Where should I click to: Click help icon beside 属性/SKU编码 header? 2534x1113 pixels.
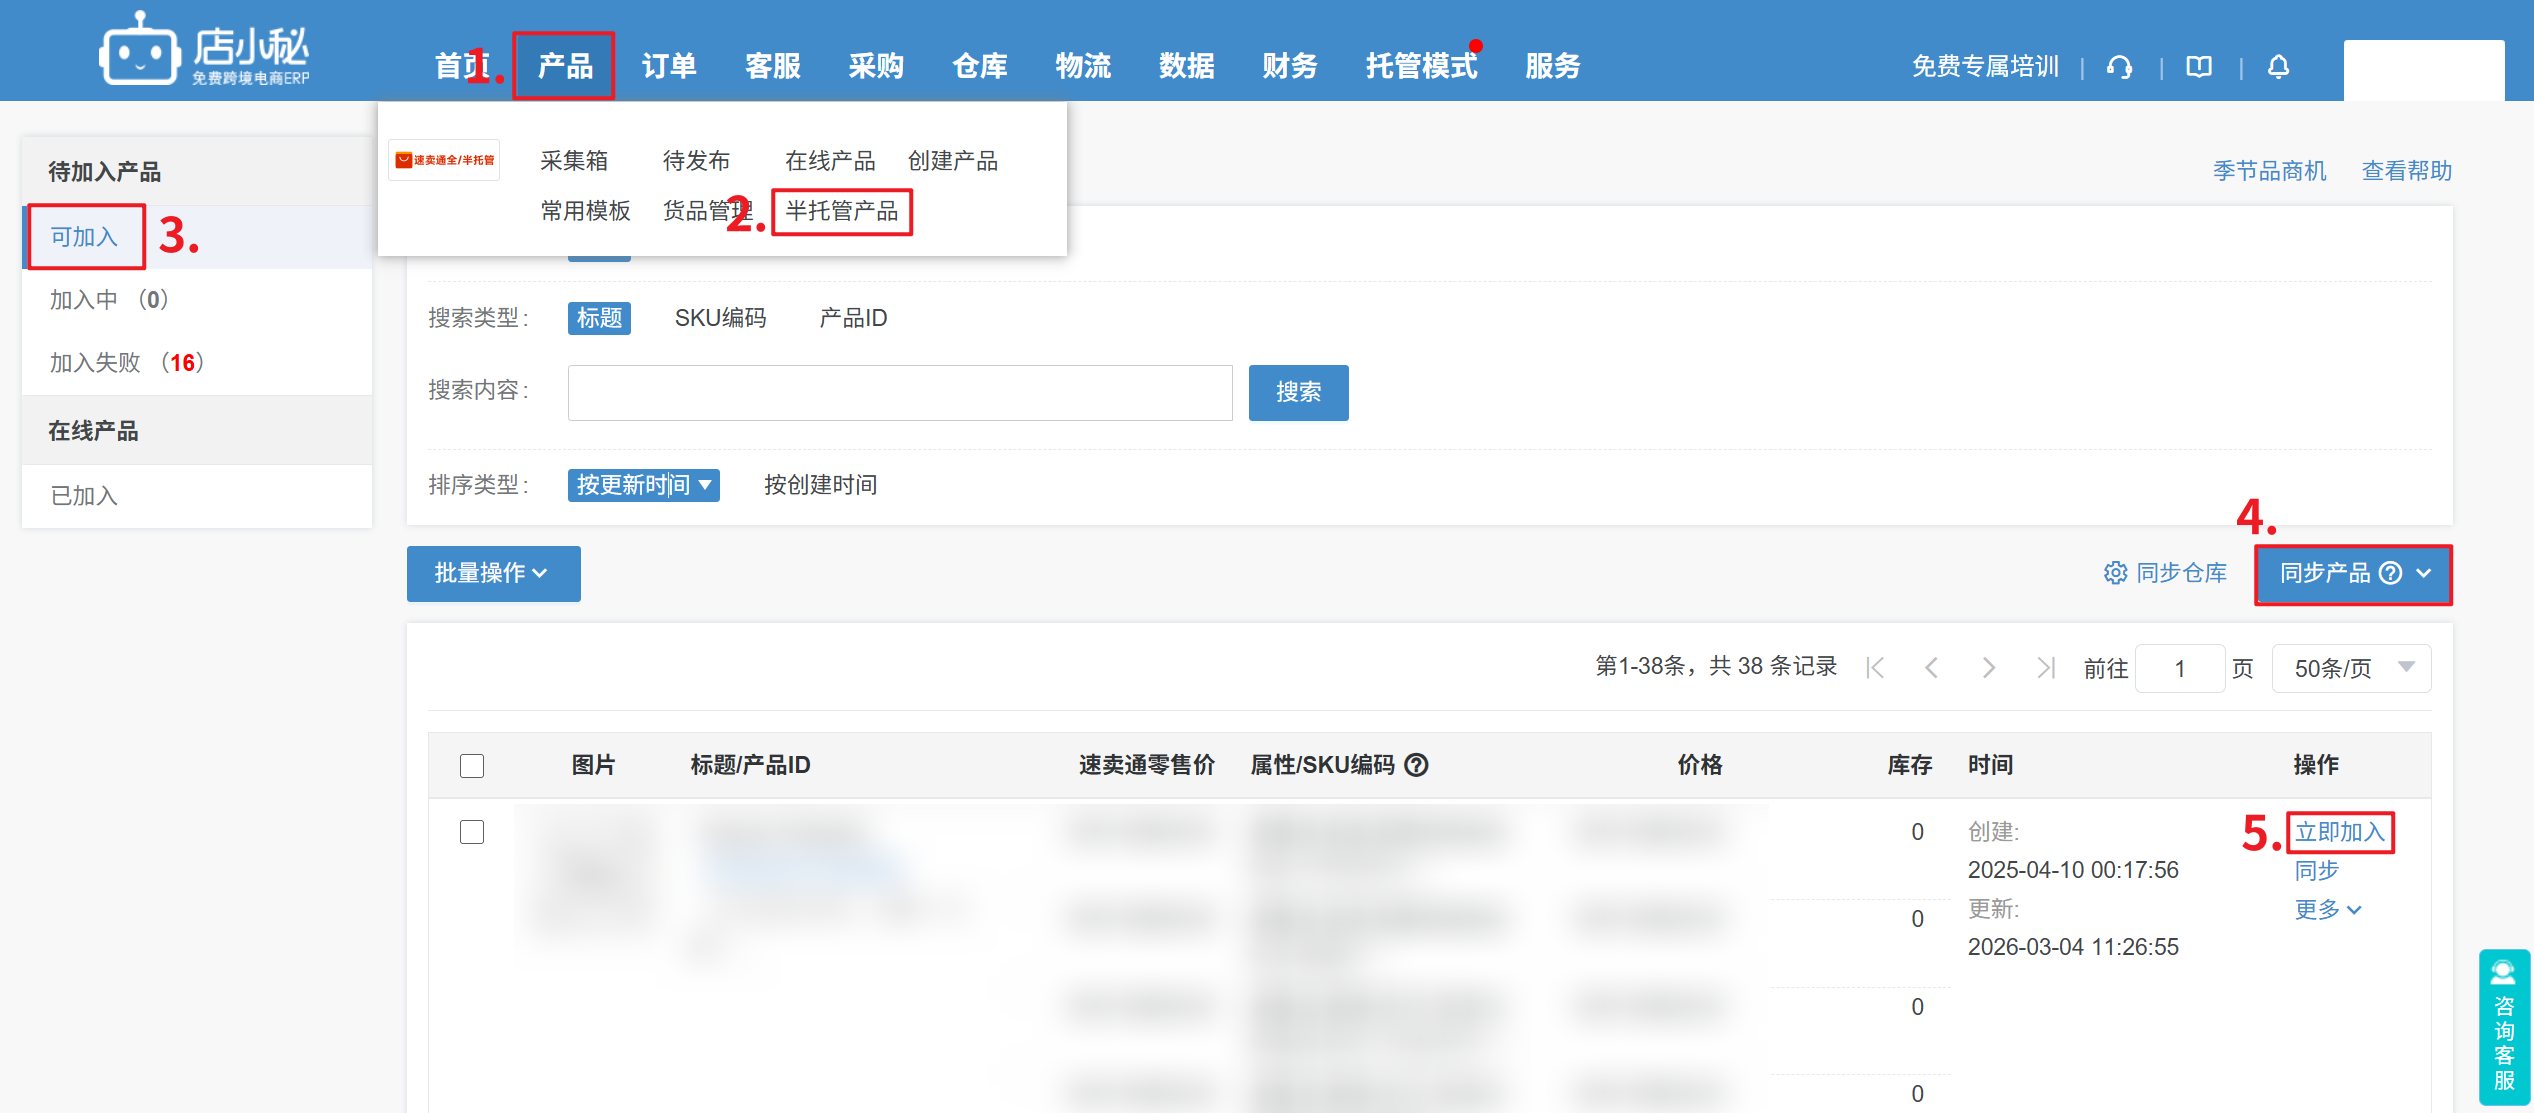click(1416, 765)
